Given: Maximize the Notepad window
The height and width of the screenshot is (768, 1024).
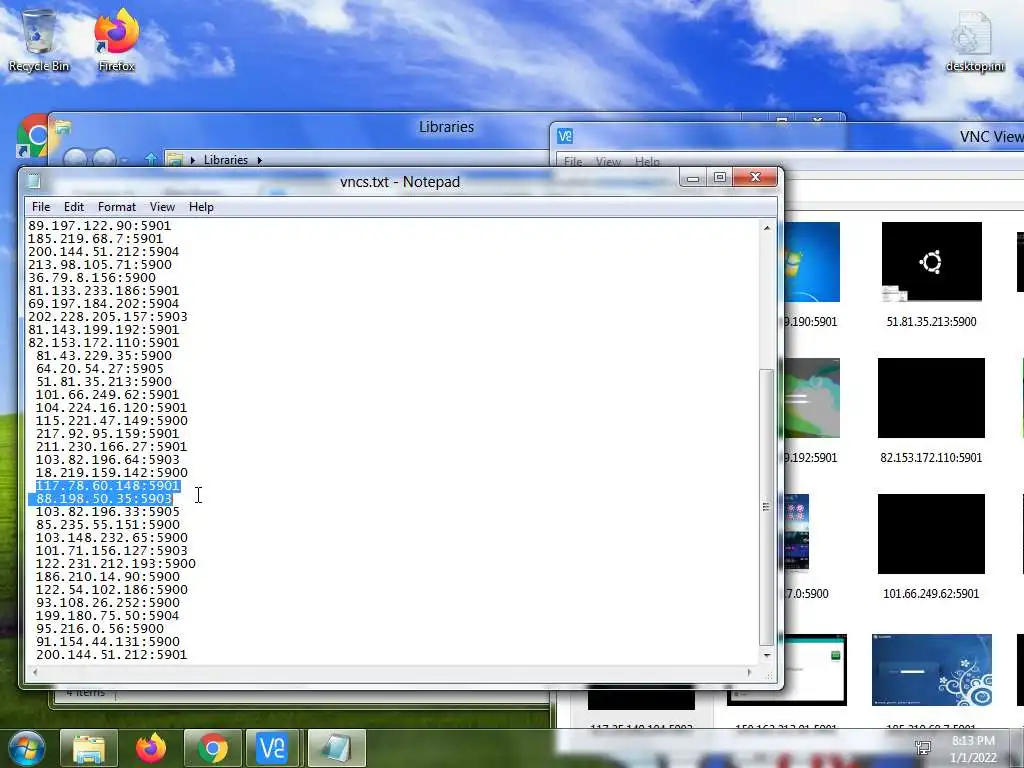Looking at the screenshot, I should tap(720, 177).
